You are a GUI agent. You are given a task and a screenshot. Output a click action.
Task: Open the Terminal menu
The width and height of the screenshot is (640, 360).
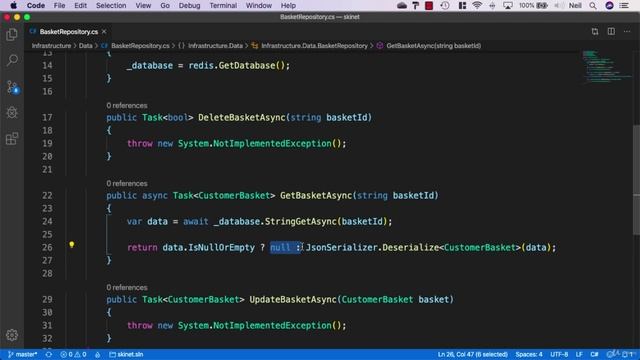pos(223,5)
